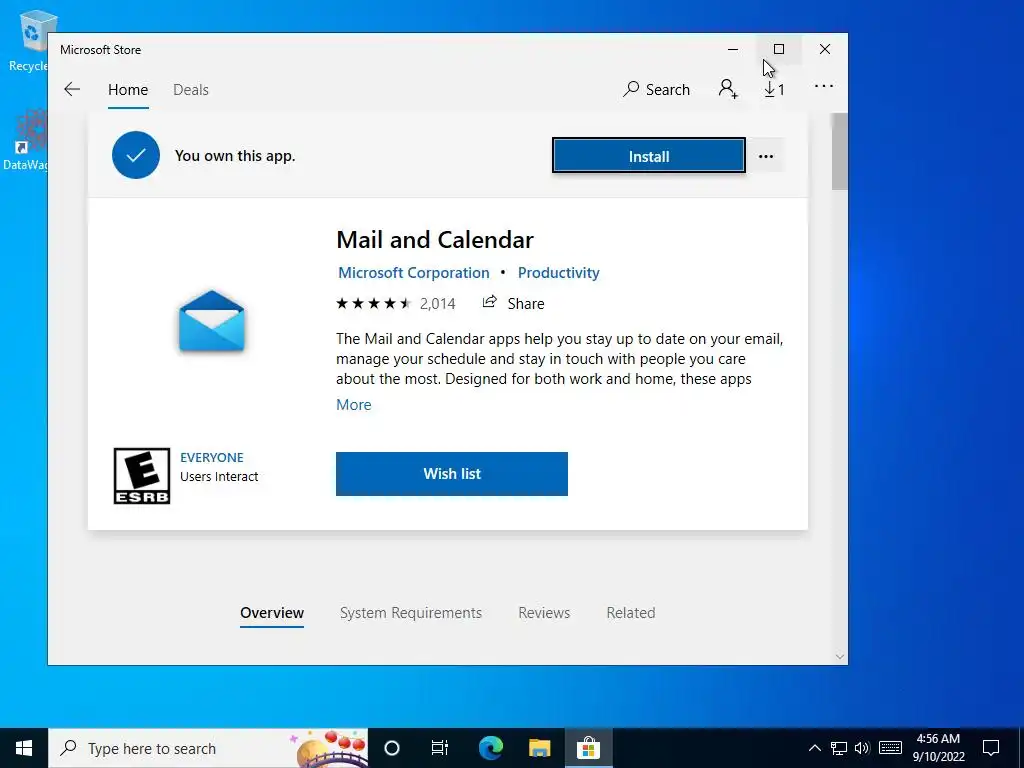Screen dimensions: 1024x768
Task: Open the See more menu at top right
Action: pos(824,86)
